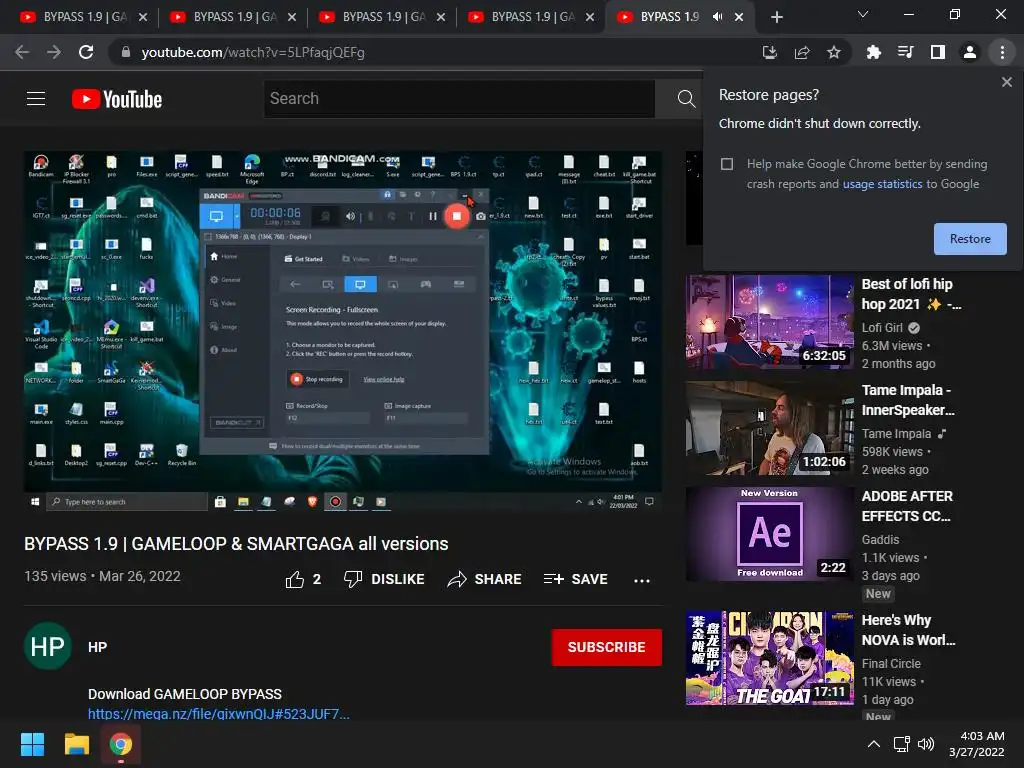The image size is (1024, 768).
Task: Reload the page
Action: 86,52
